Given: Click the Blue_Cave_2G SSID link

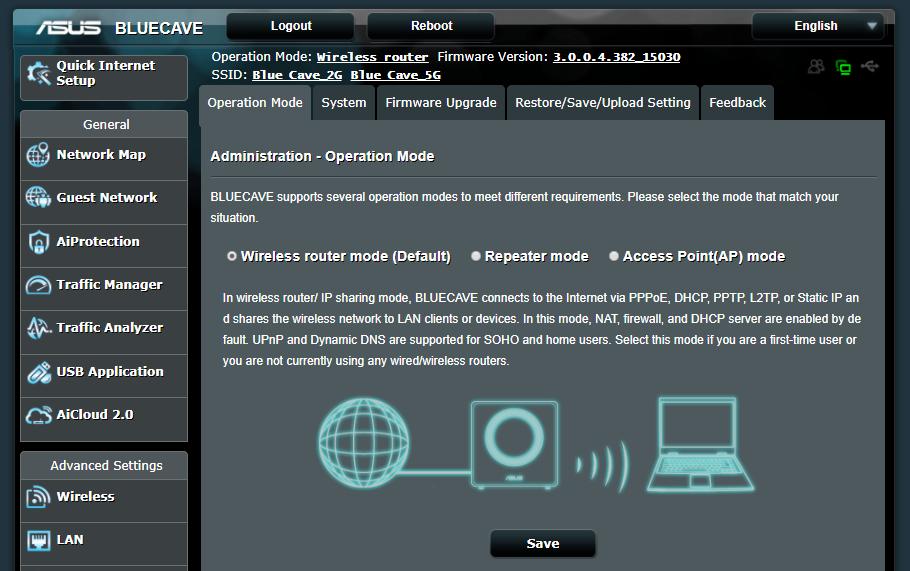Looking at the screenshot, I should click(297, 75).
